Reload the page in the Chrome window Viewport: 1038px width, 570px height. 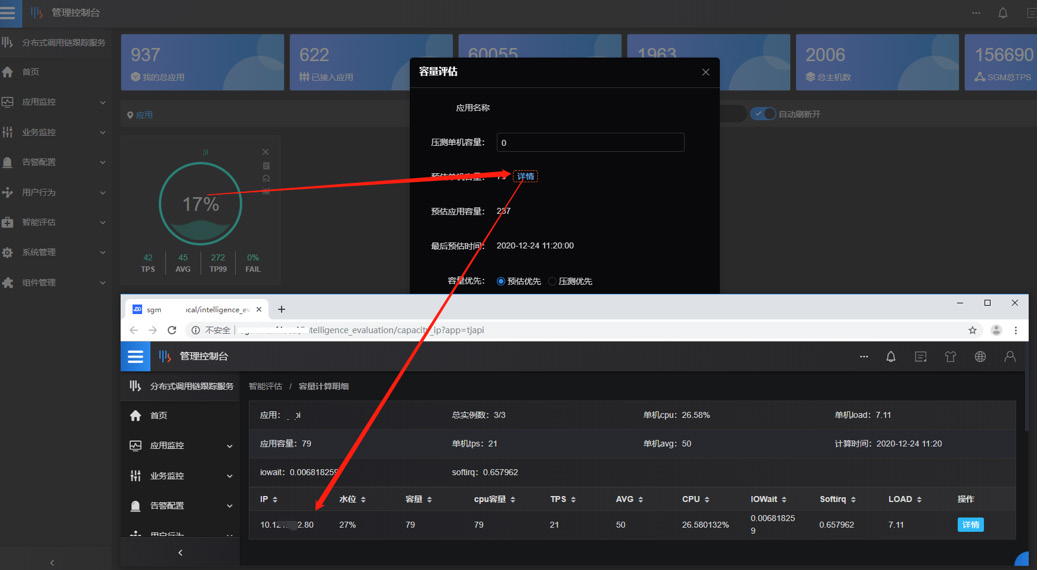pos(172,330)
